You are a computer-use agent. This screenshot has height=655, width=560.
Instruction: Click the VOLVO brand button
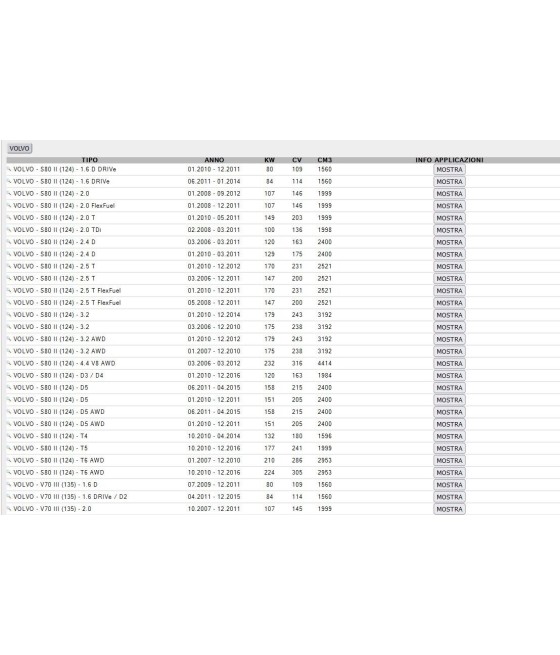point(20,148)
